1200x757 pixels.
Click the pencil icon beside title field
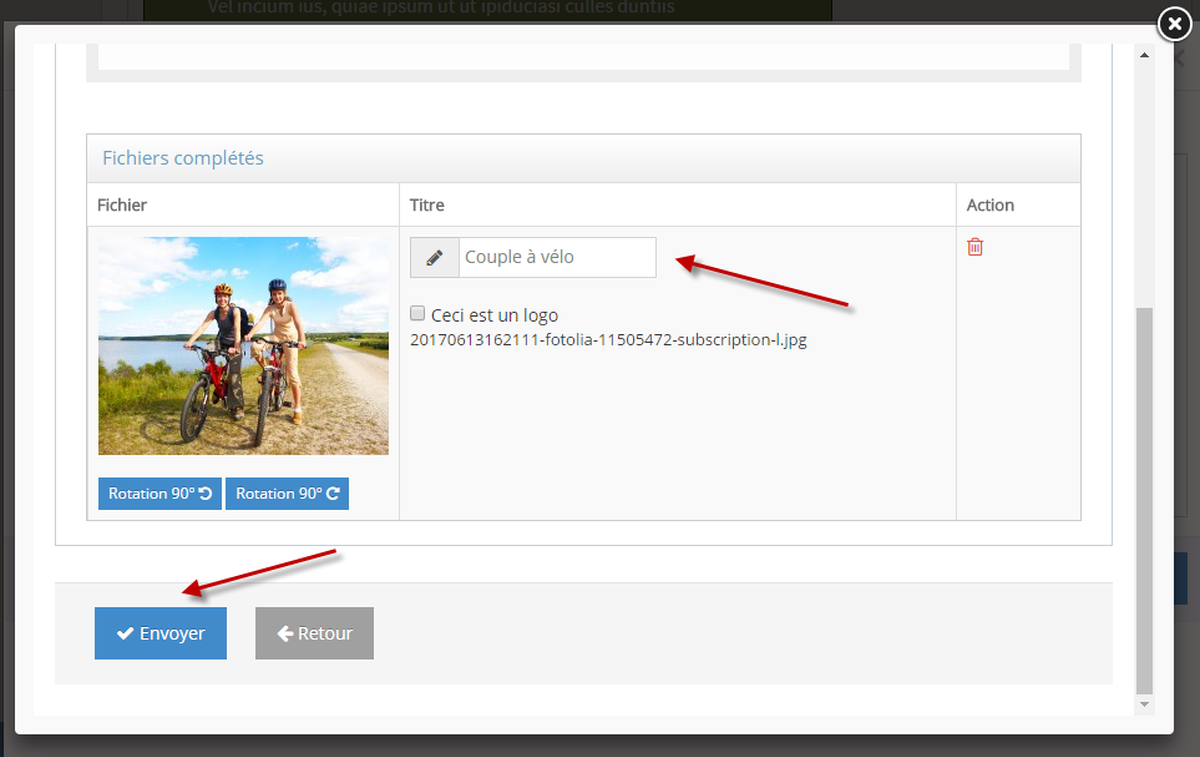[x=435, y=257]
